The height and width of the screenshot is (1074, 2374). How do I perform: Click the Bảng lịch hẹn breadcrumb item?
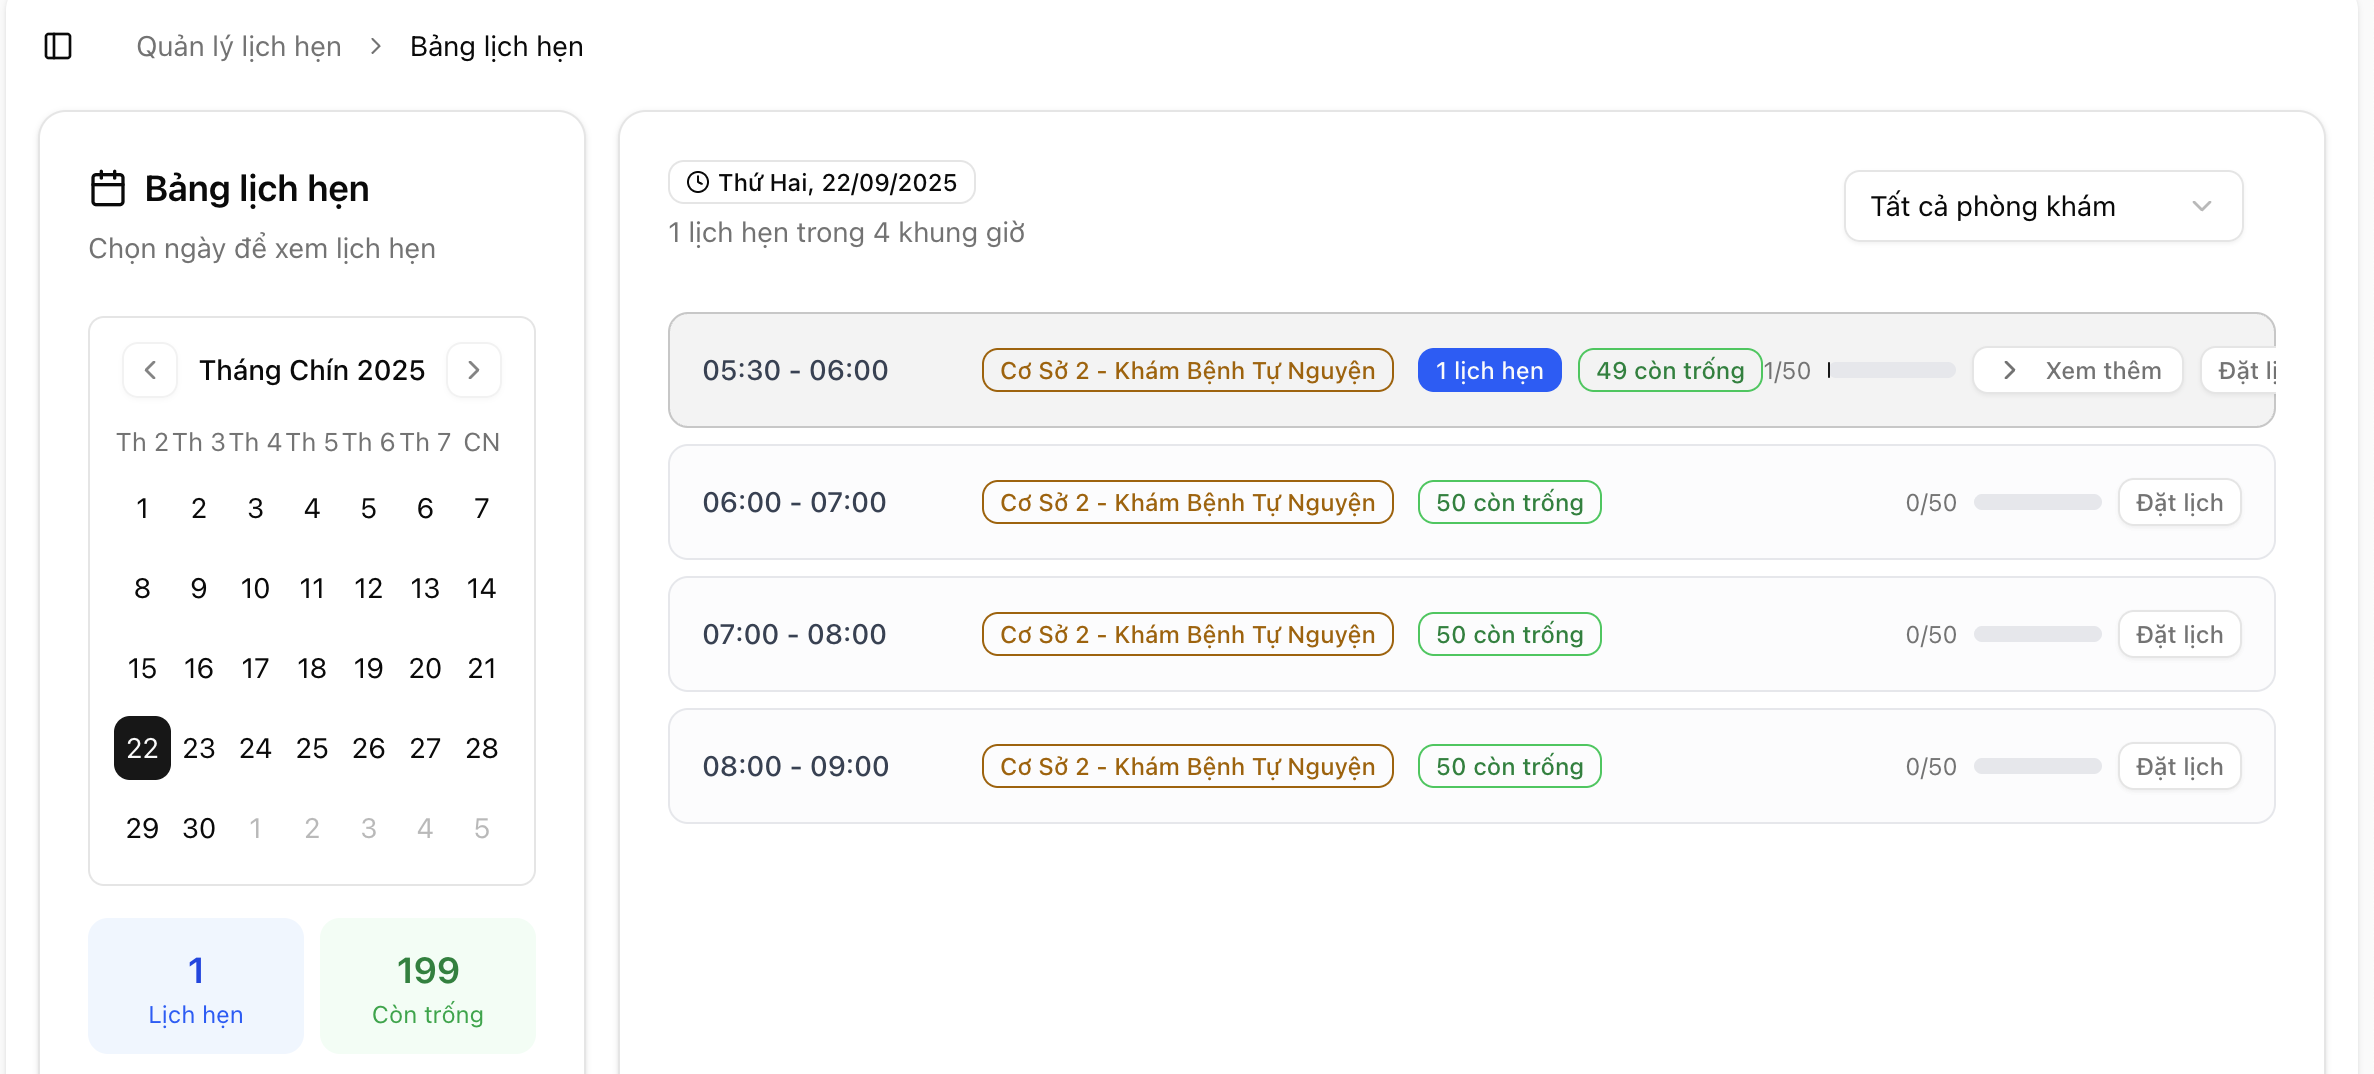click(496, 46)
